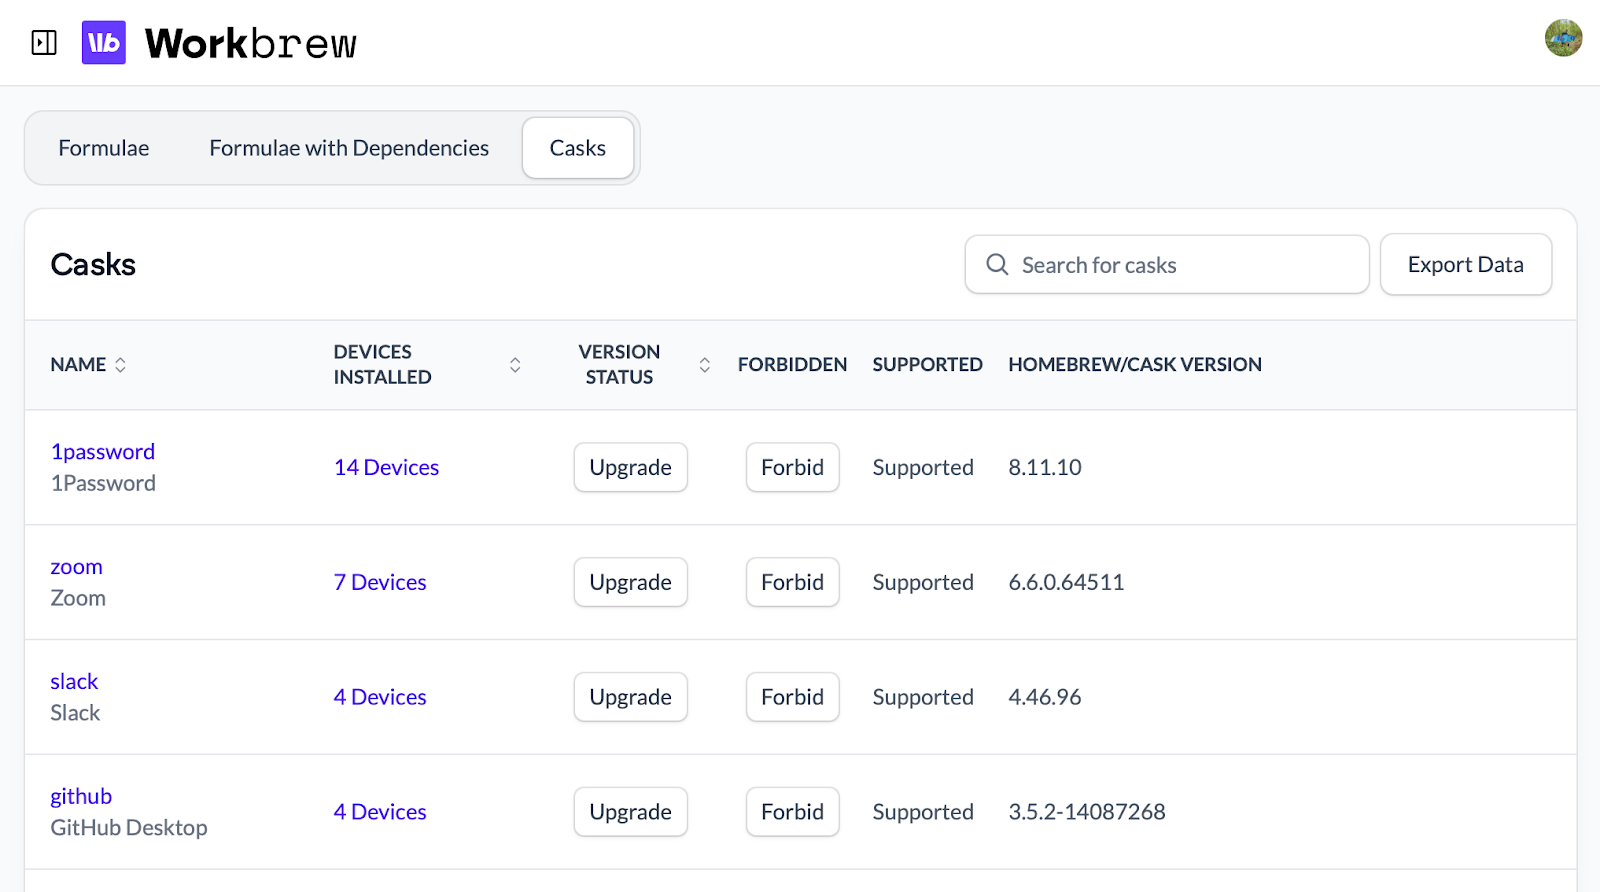This screenshot has width=1600, height=892.
Task: Upgrade the github cask
Action: (630, 812)
